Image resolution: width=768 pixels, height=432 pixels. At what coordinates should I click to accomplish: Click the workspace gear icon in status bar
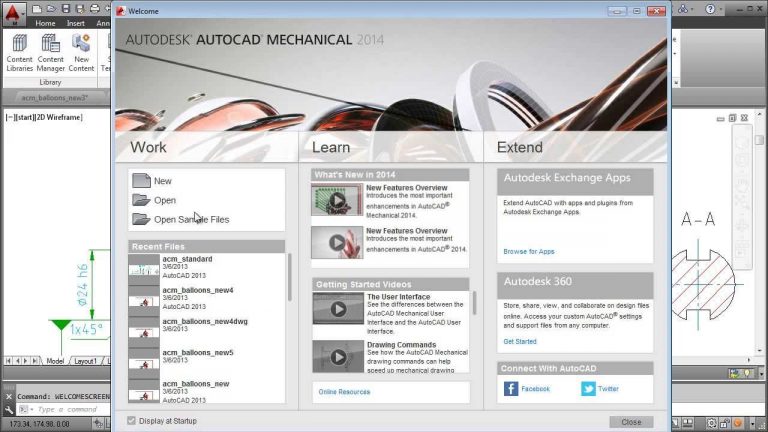click(712, 423)
